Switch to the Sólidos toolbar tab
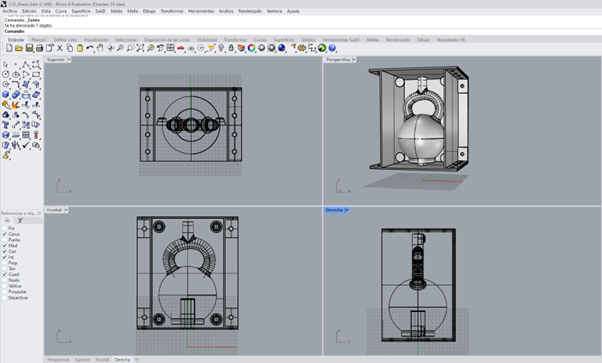The image size is (602, 363). pyautogui.click(x=308, y=40)
